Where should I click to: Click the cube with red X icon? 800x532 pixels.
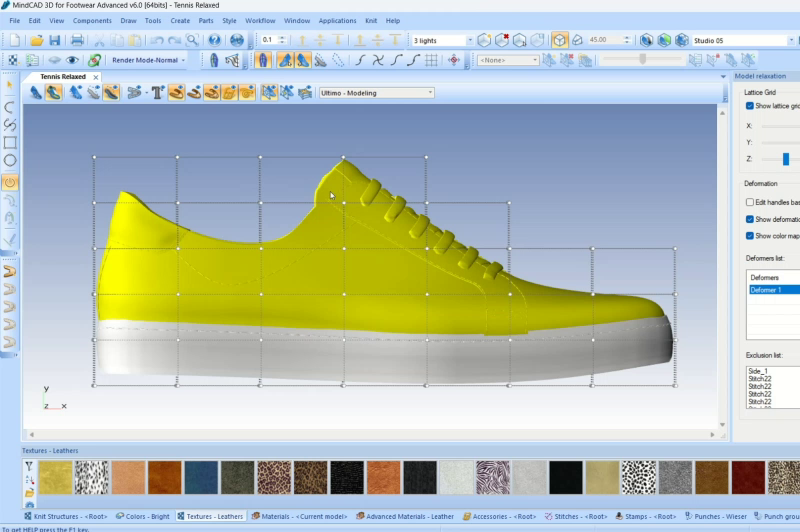[x=502, y=40]
